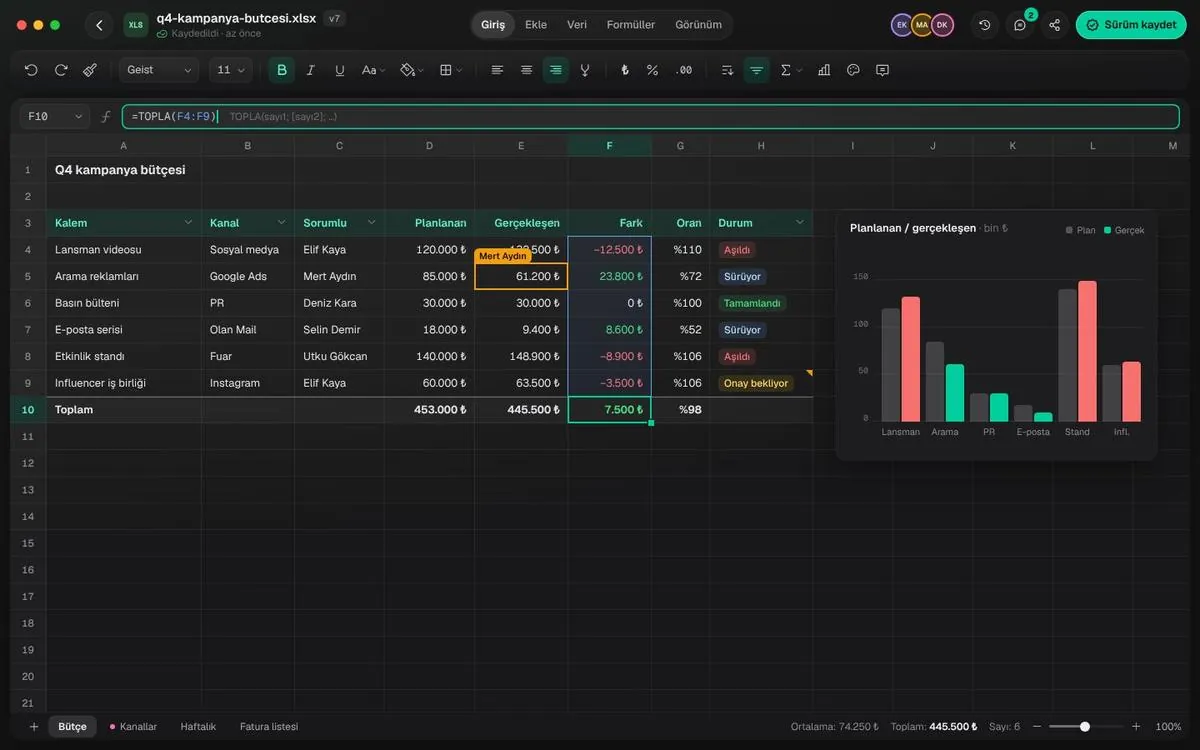
Task: Open comments panel with 2 badge
Action: [x=1020, y=25]
